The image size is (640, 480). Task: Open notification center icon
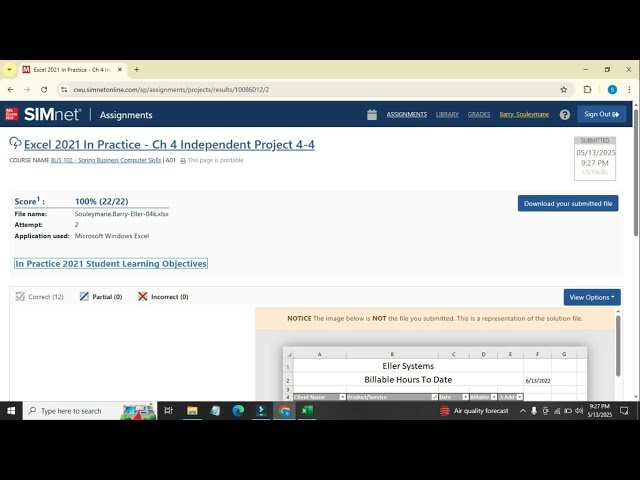624,411
